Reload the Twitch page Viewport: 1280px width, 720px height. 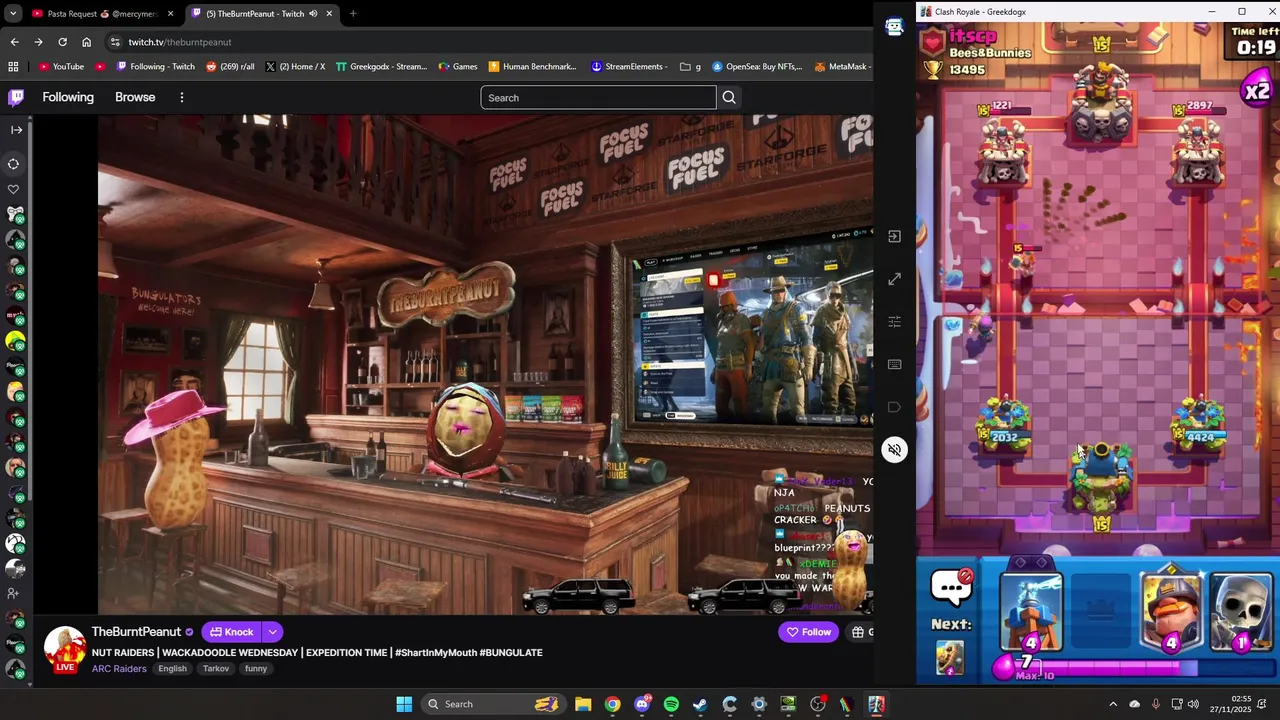[62, 42]
